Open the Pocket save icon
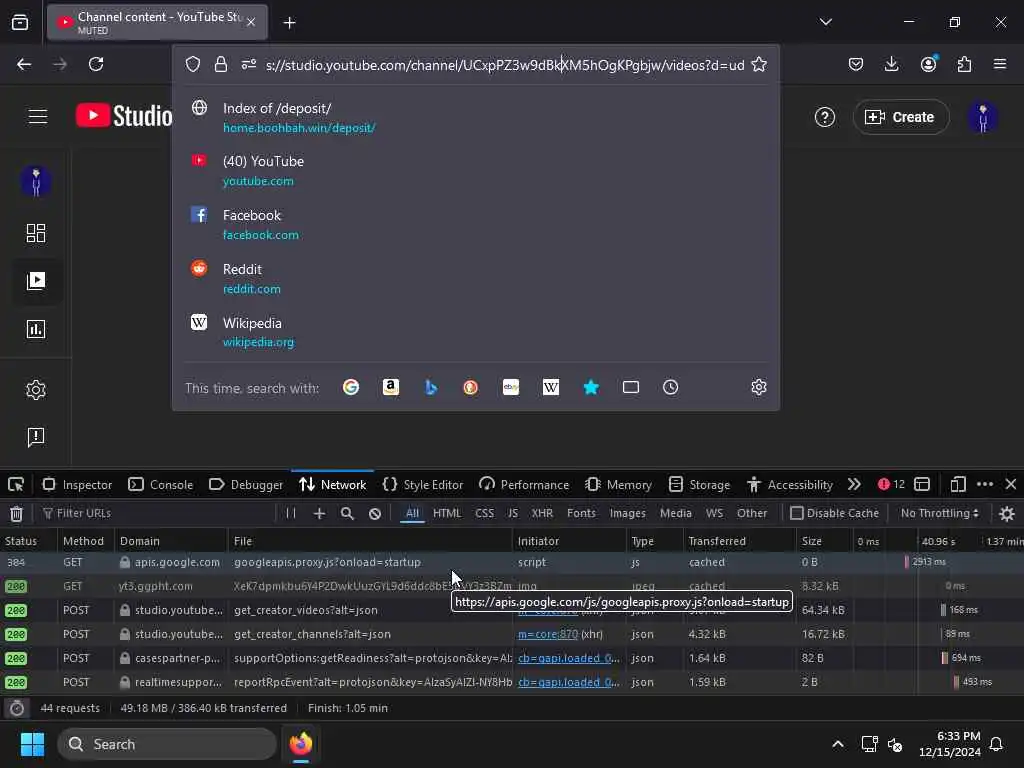 click(x=856, y=64)
